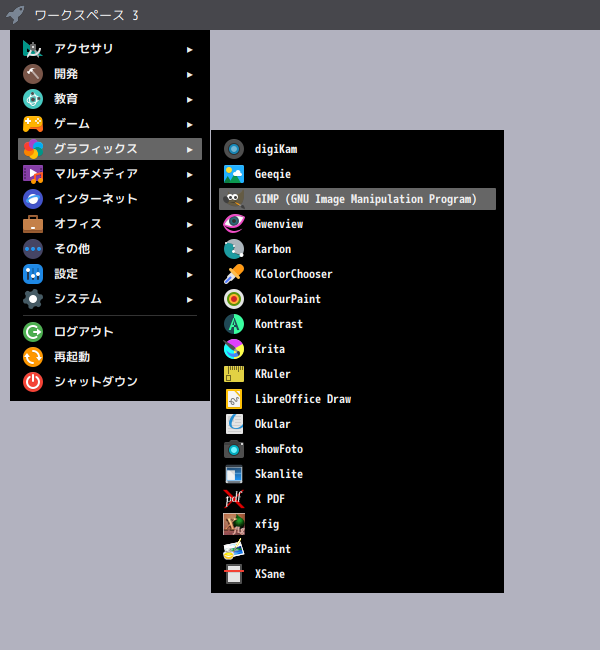Viewport: 600px width, 650px height.
Task: Open the KolourPaint menu entry
Action: 357,299
